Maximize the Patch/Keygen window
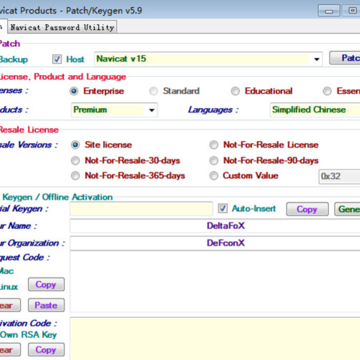Image resolution: width=360 pixels, height=360 pixels. click(x=351, y=11)
